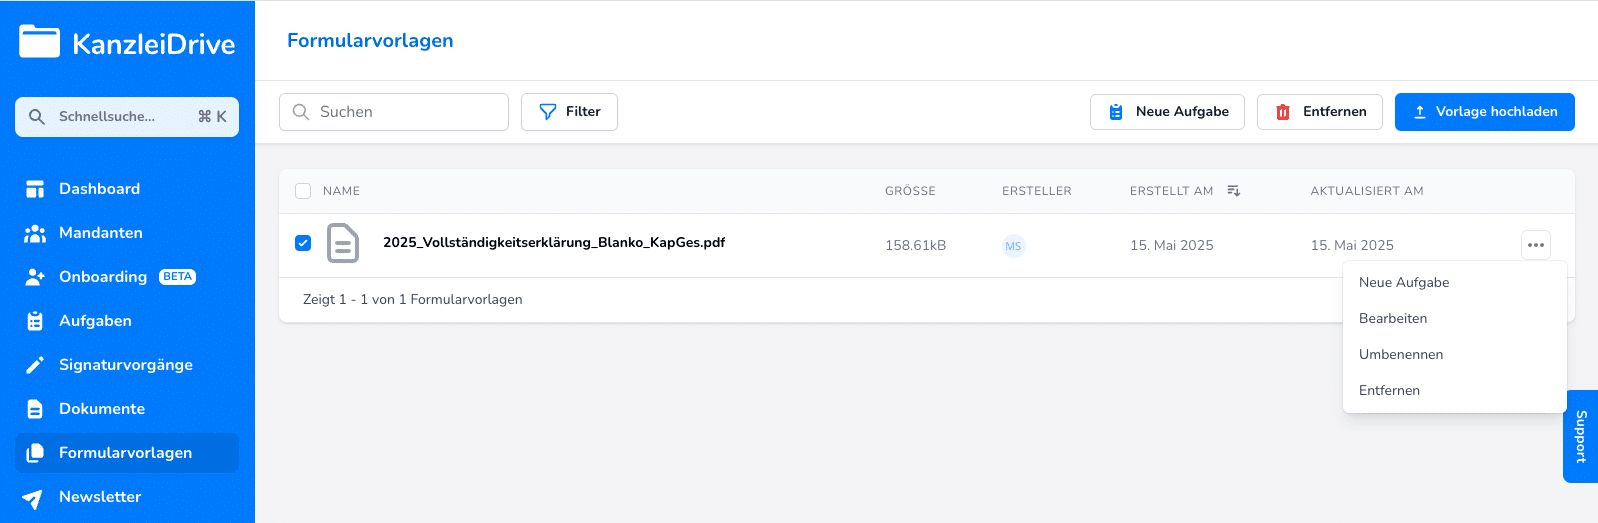The image size is (1598, 523).
Task: Uncheck the KapGes.pdf row checkbox
Action: 303,243
